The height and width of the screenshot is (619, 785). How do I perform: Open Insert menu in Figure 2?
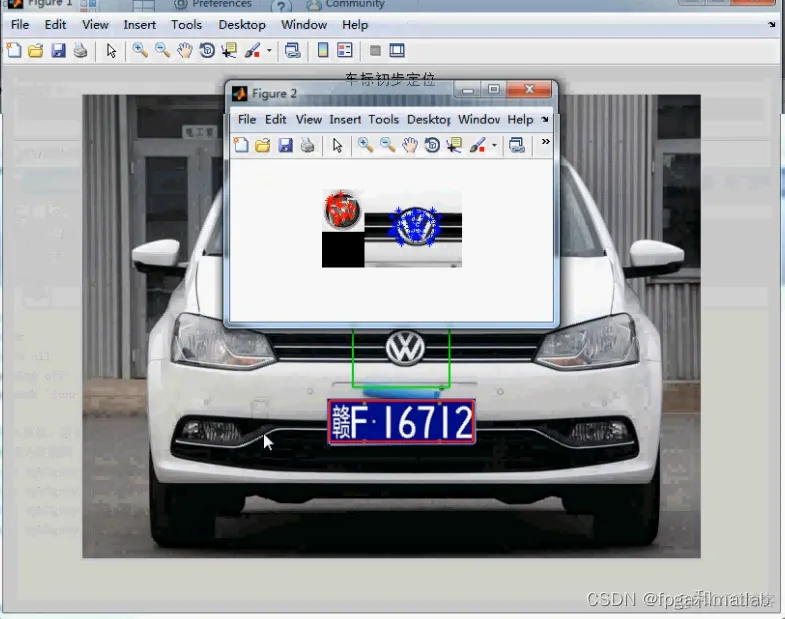345,119
